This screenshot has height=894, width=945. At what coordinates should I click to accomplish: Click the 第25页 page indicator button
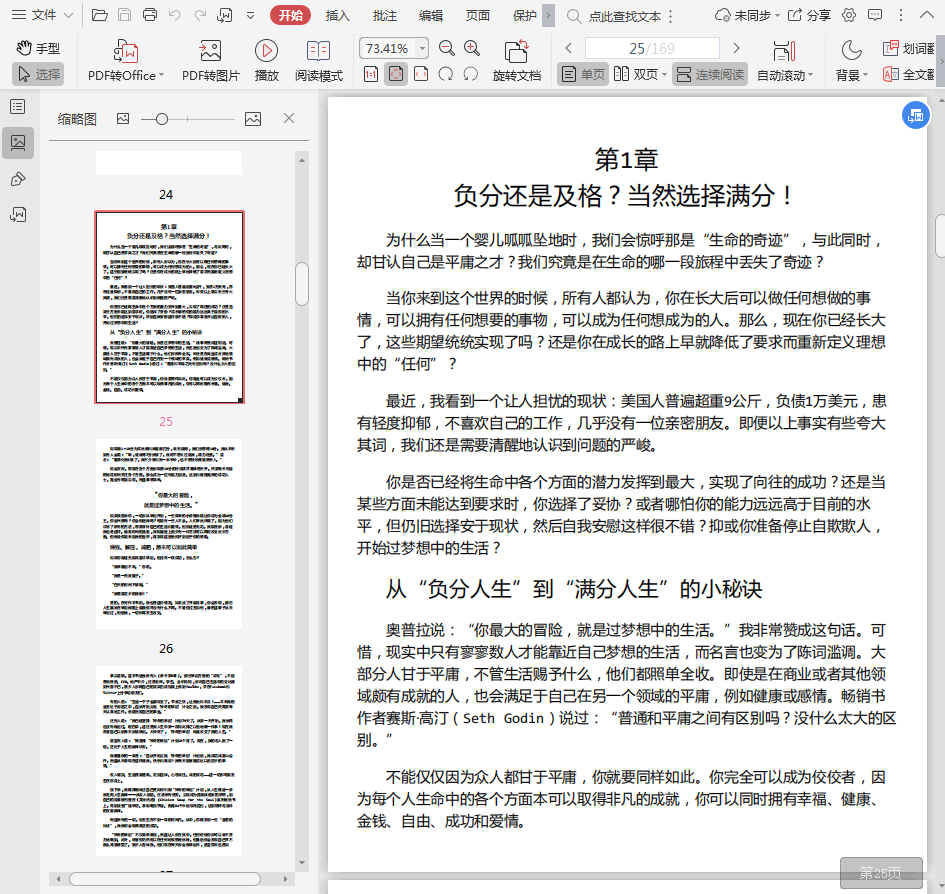pyautogui.click(x=881, y=872)
